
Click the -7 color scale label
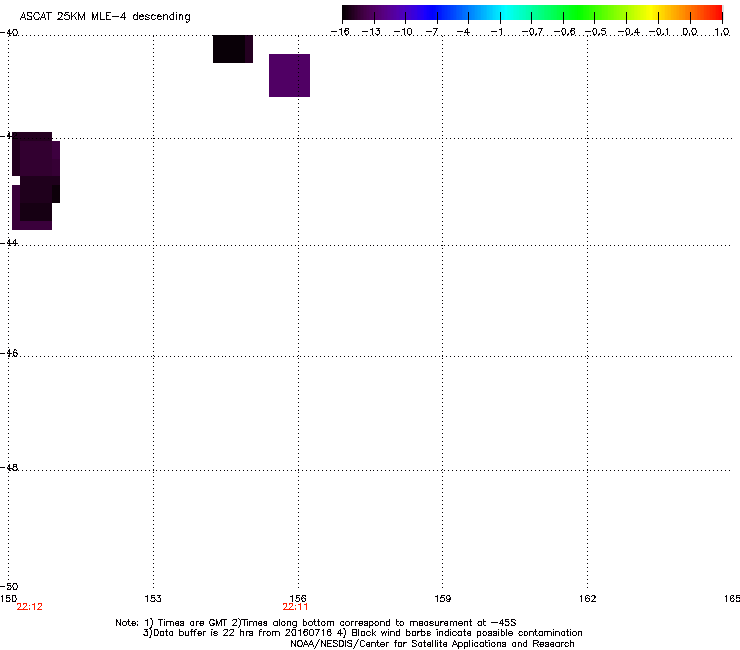pyautogui.click(x=432, y=32)
